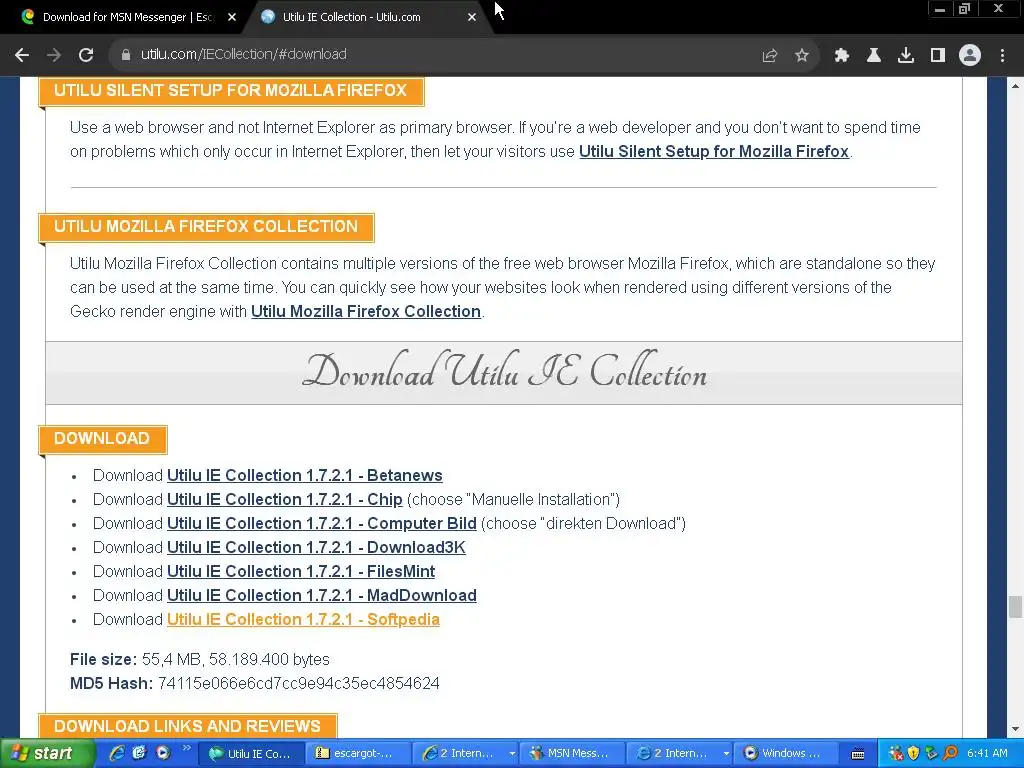Launch Internet Explorer from quick launch
This screenshot has width=1024, height=768.
(117, 753)
